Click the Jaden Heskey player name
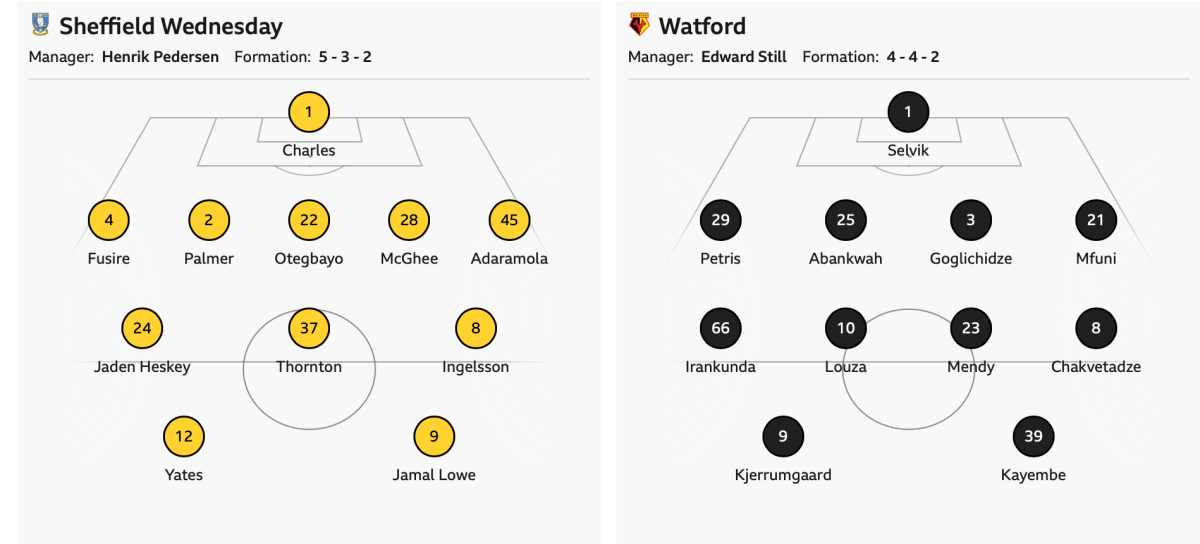The image size is (1200, 544). [x=142, y=367]
